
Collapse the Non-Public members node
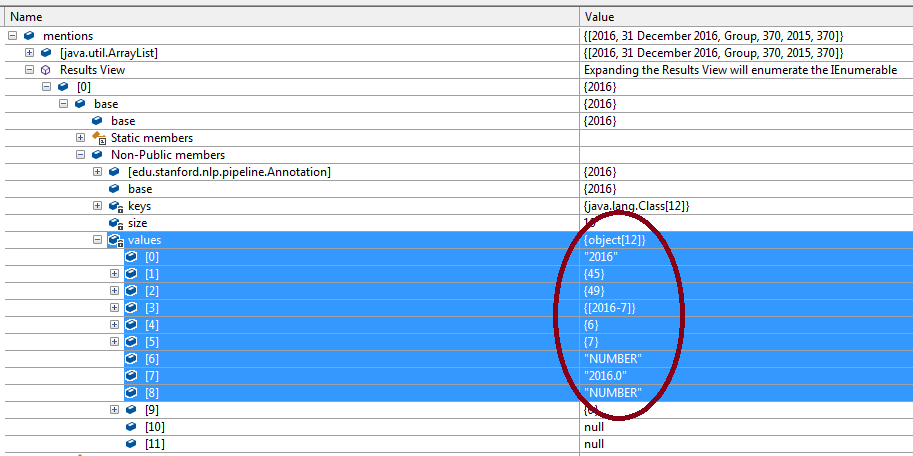click(80, 155)
